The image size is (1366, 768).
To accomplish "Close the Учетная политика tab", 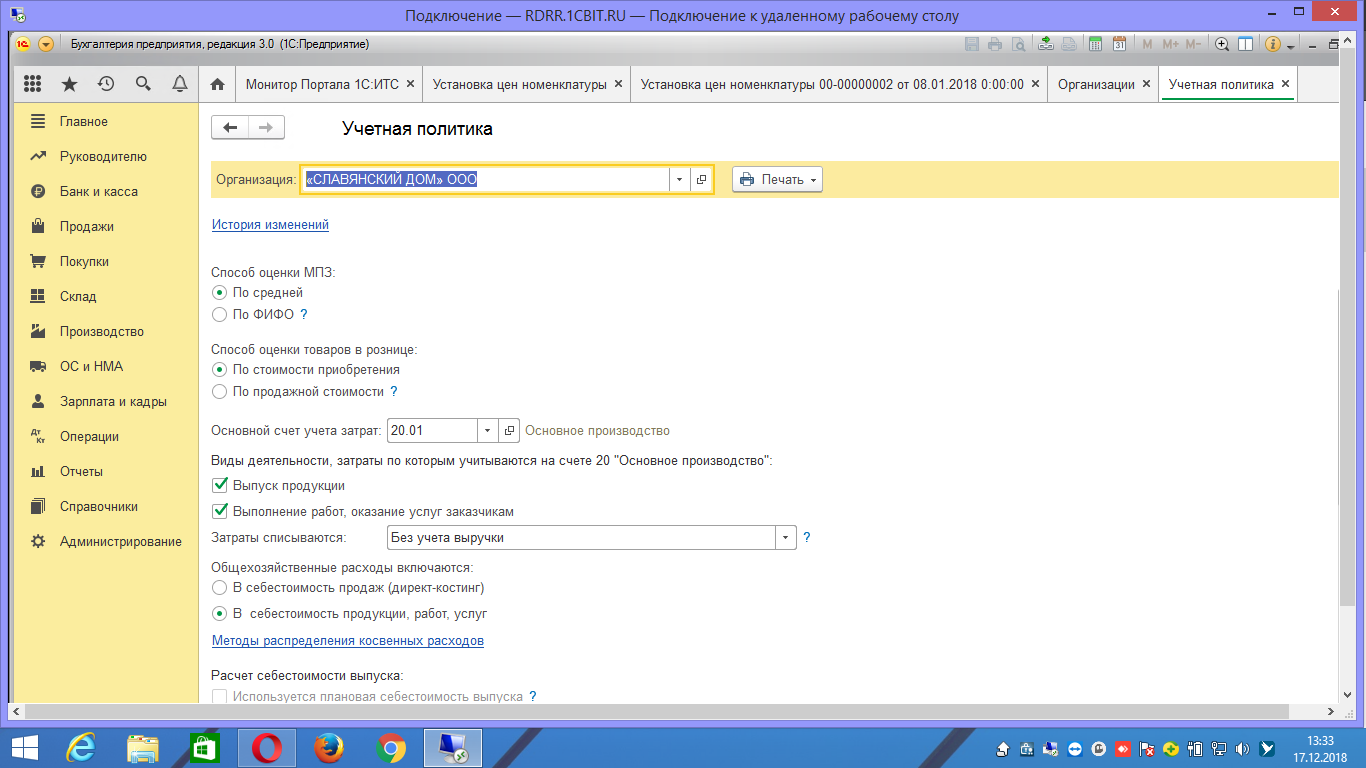I will pyautogui.click(x=1286, y=85).
